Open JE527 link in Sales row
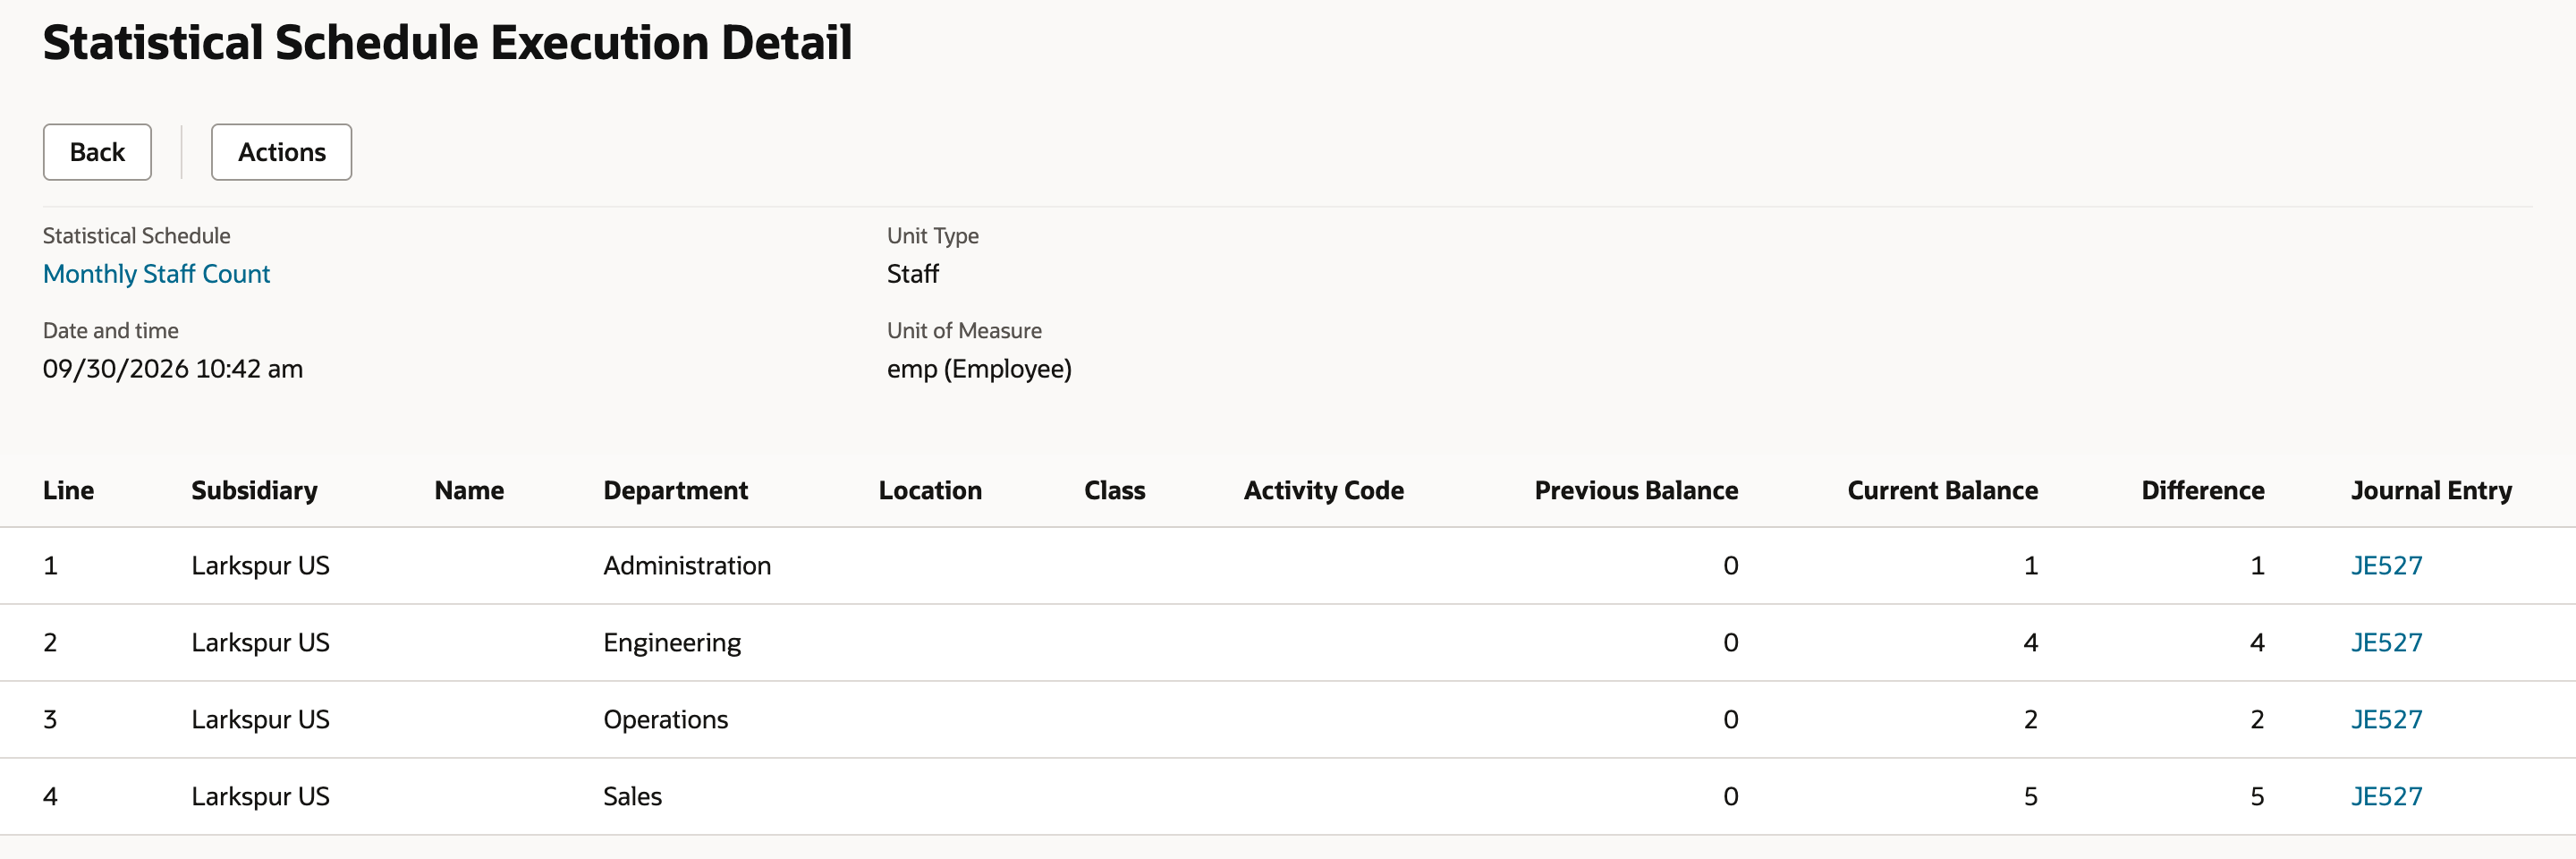This screenshot has height=859, width=2576. pyautogui.click(x=2386, y=797)
